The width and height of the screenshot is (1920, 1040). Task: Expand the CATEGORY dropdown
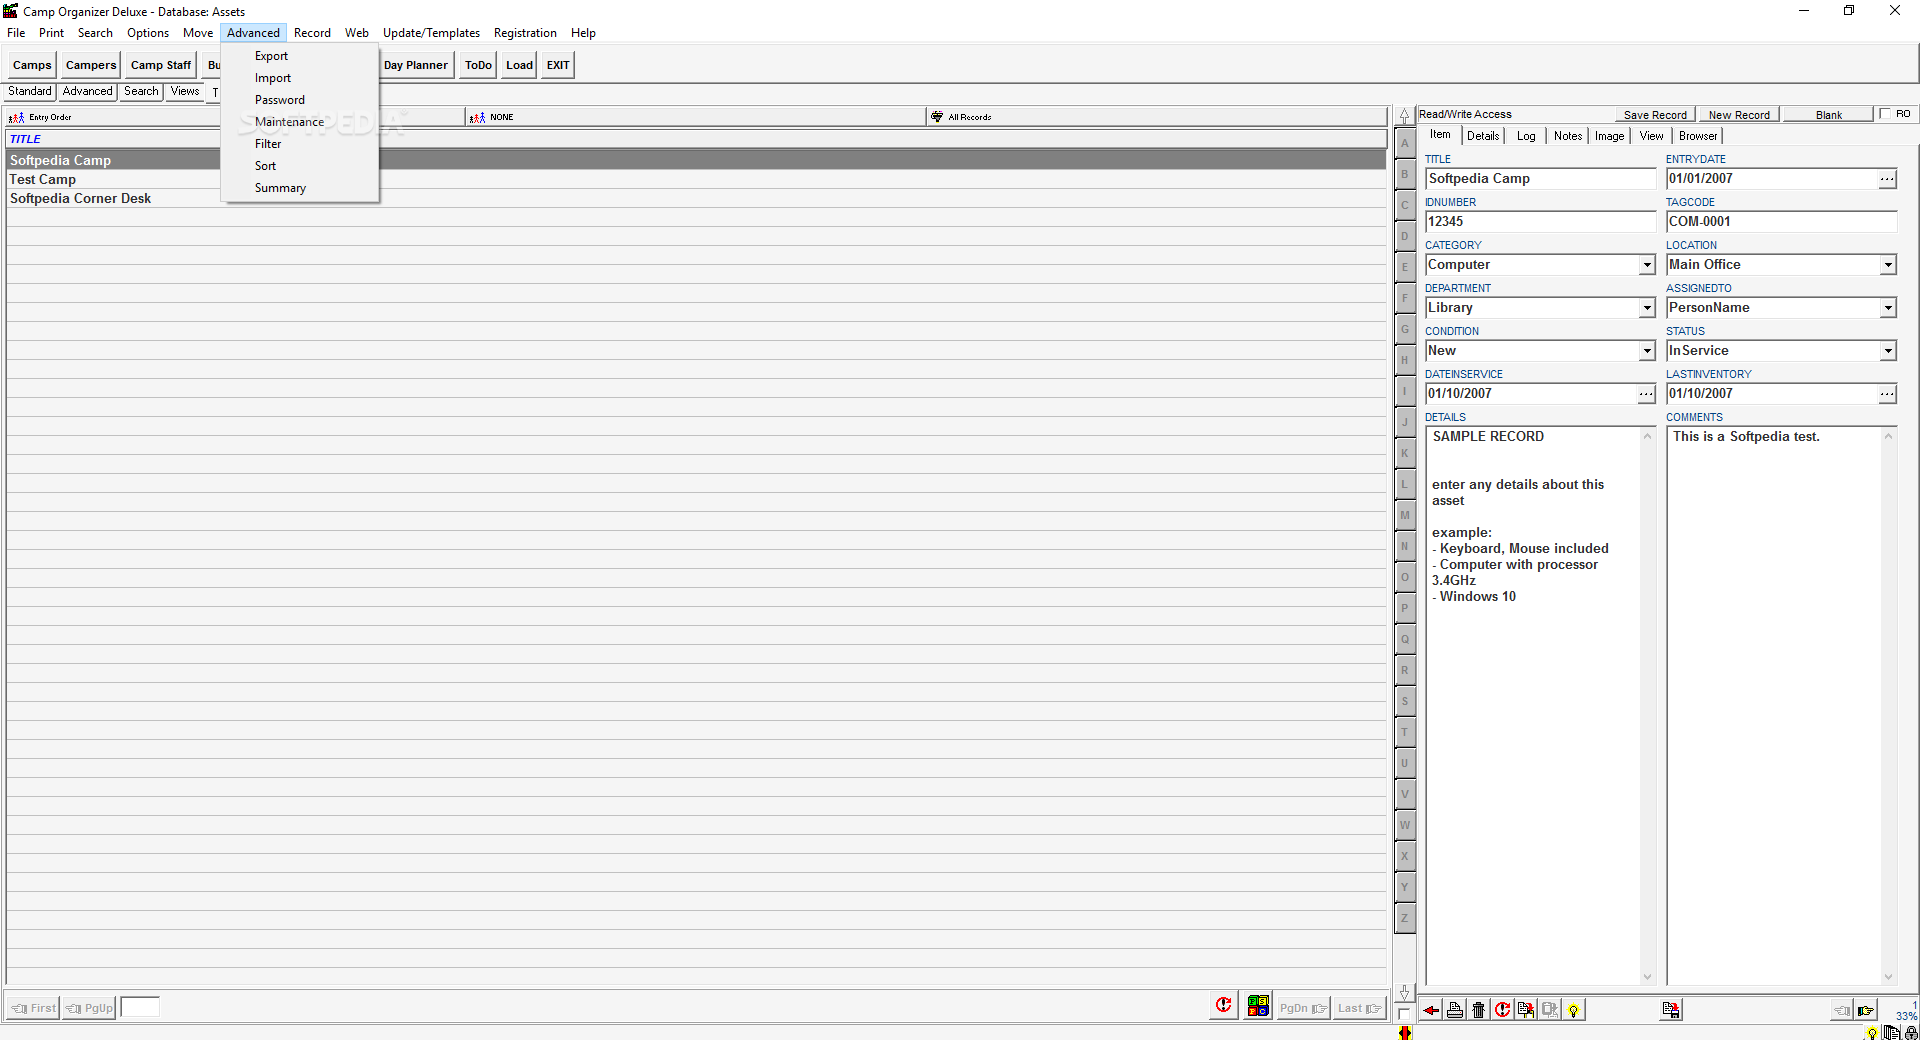(1647, 265)
